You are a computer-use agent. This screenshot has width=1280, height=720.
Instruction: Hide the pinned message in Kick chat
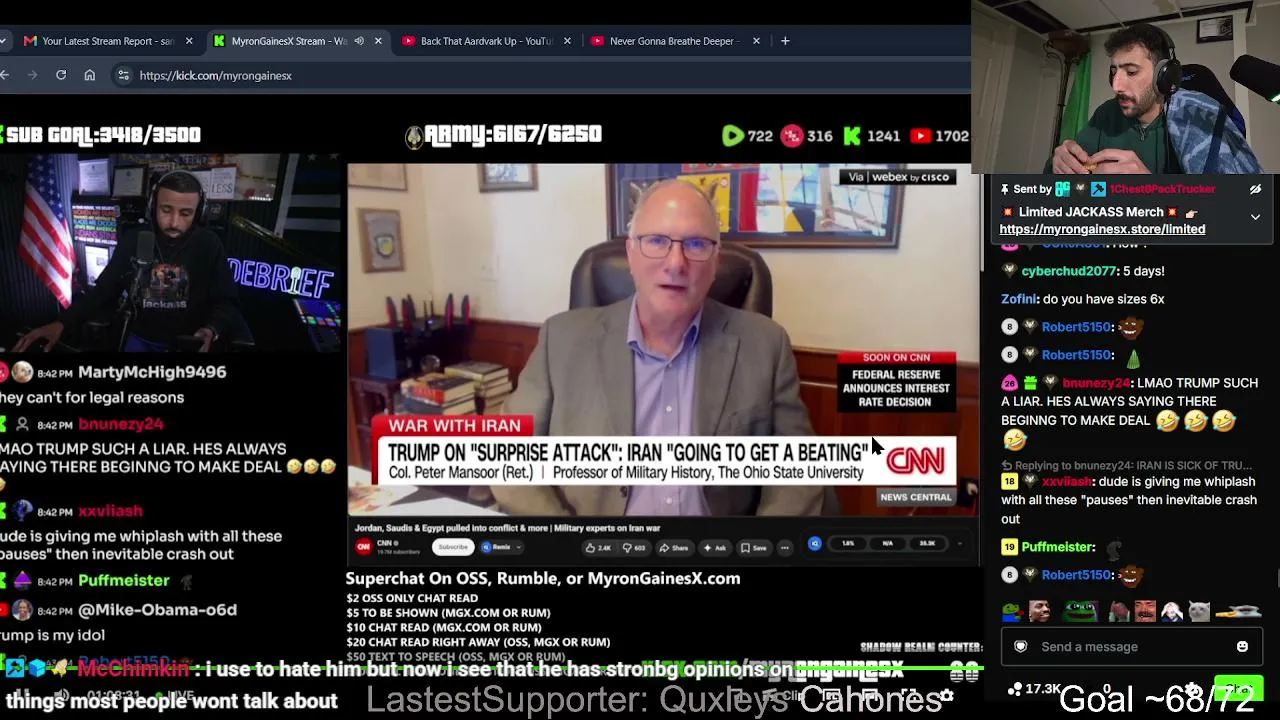(x=1255, y=189)
